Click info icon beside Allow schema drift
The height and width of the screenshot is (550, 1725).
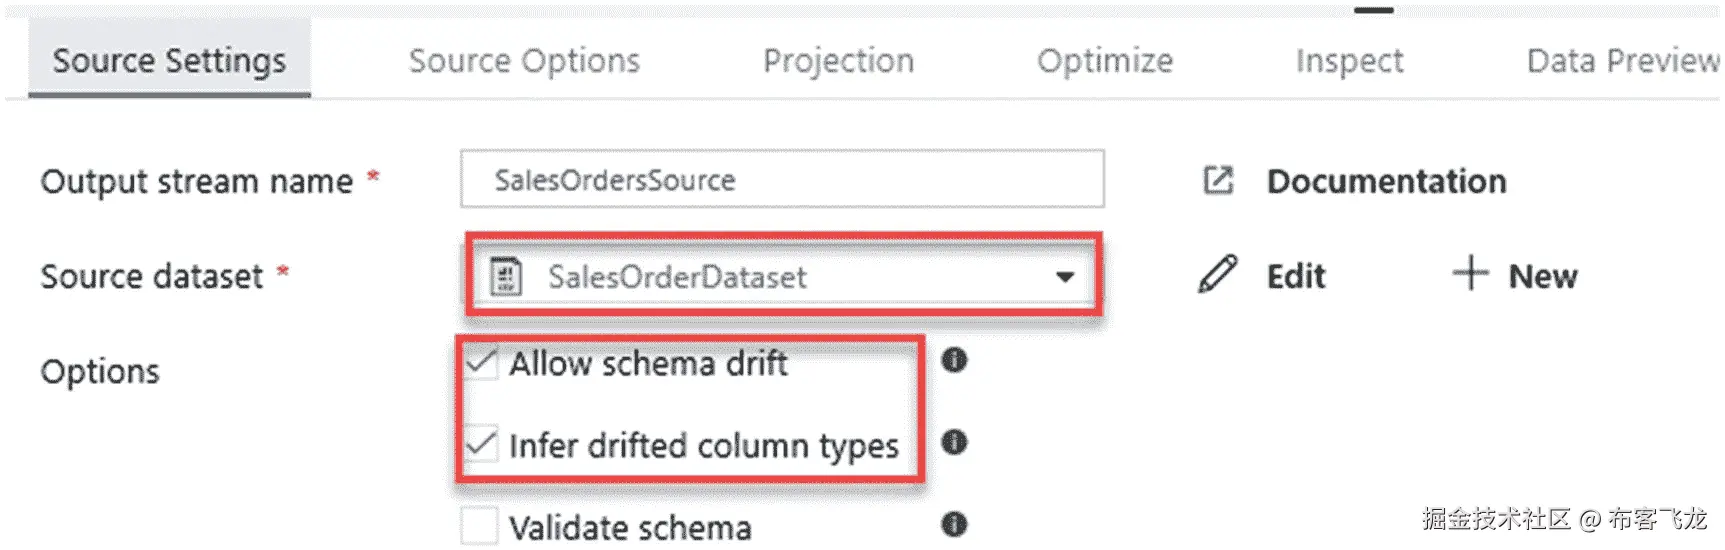coord(954,360)
